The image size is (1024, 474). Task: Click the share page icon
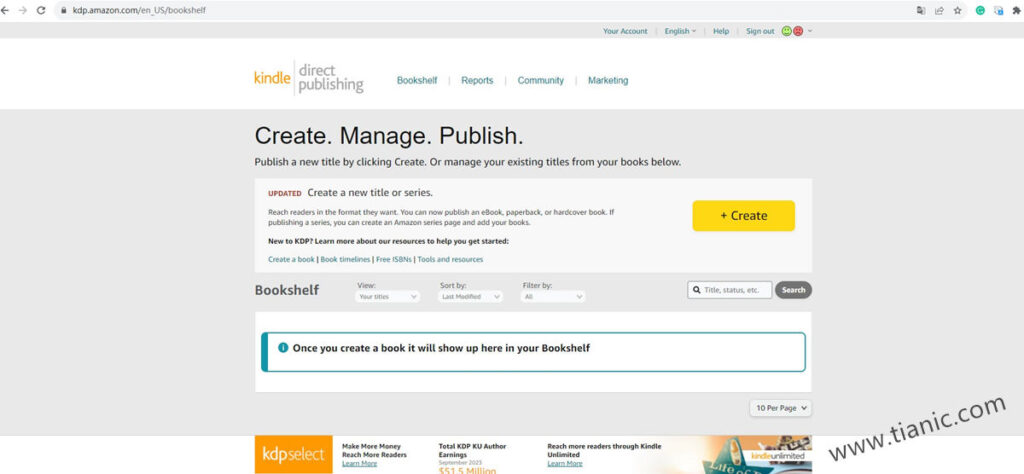point(939,10)
